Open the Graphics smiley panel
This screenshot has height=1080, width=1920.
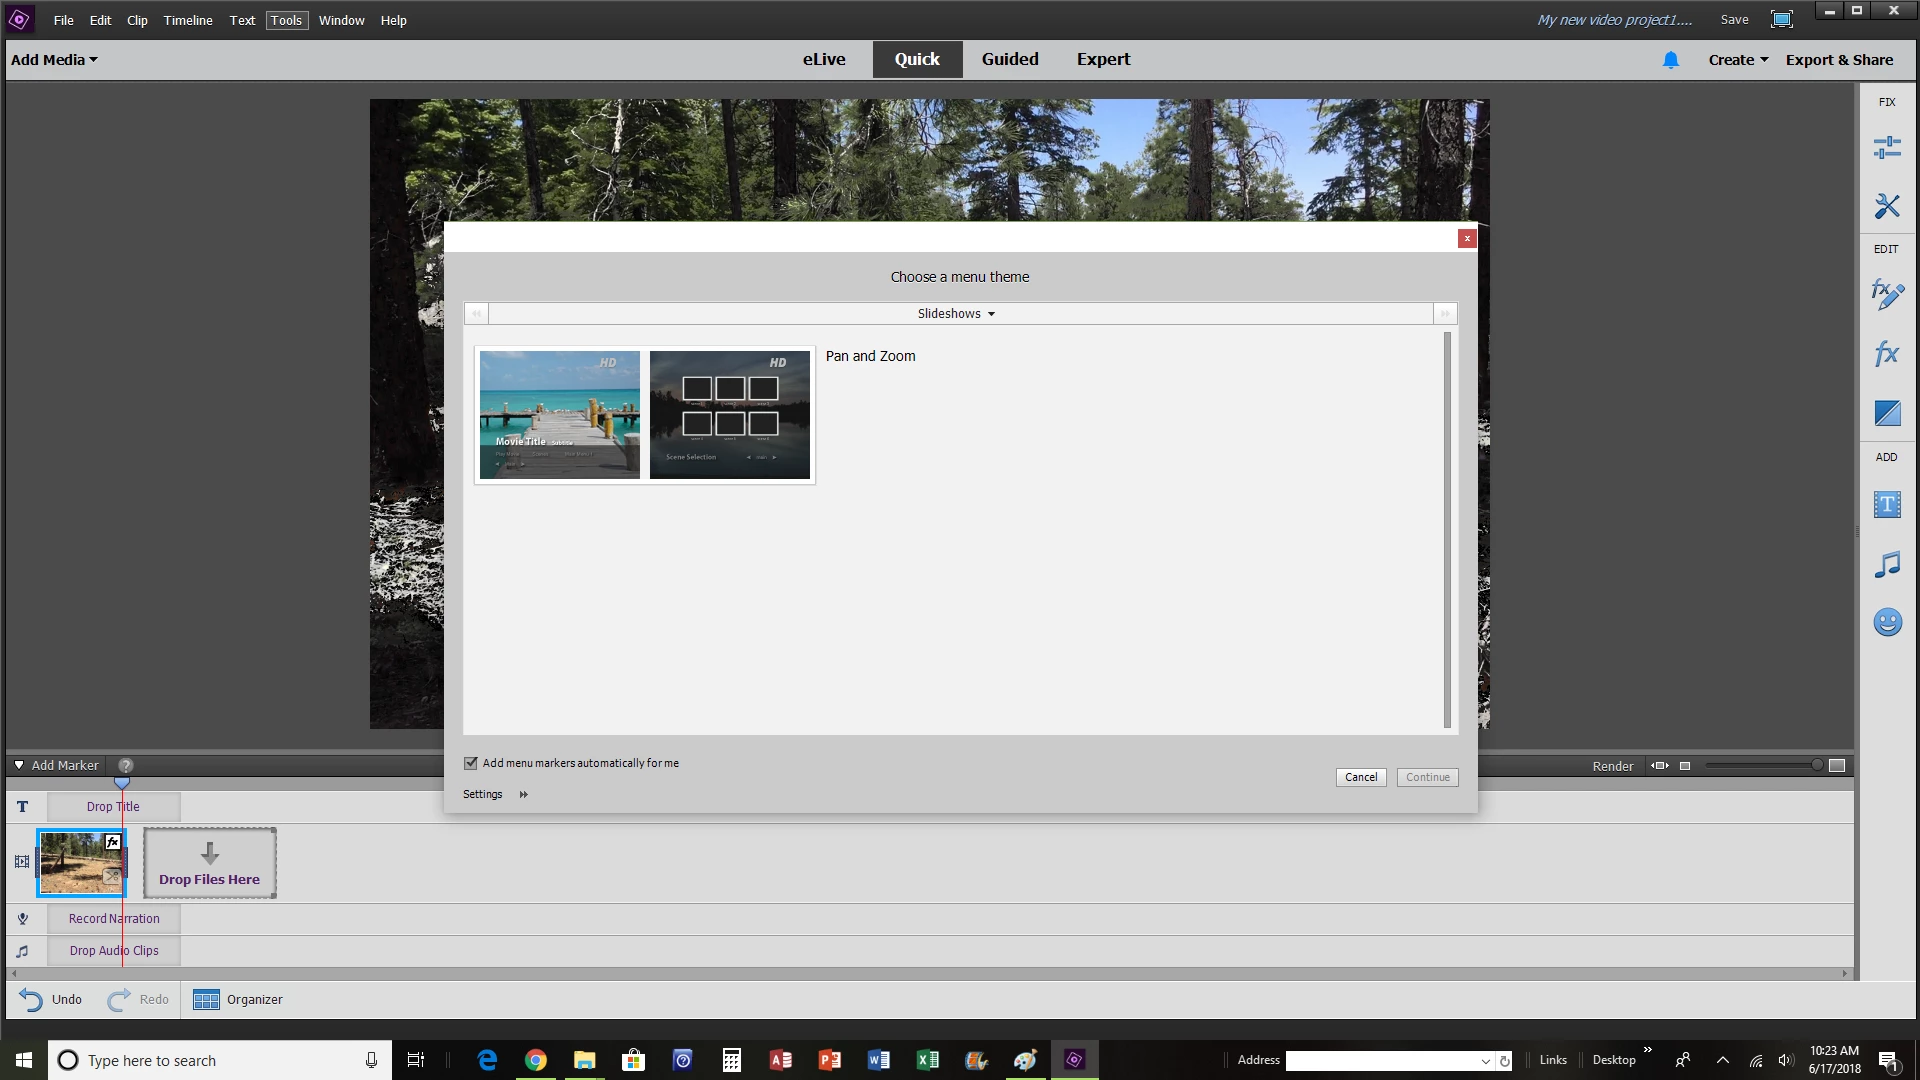(x=1886, y=622)
